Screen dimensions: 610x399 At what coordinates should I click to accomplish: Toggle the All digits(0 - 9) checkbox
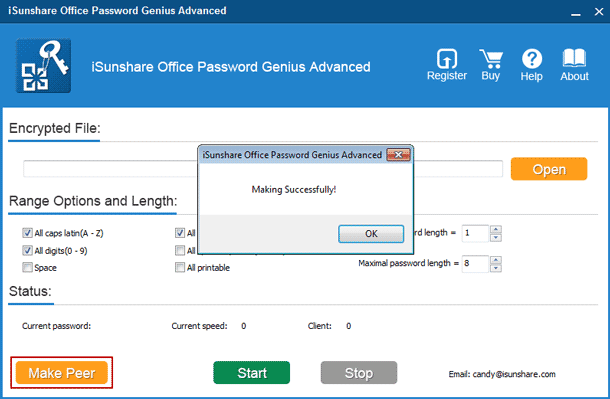pos(27,250)
